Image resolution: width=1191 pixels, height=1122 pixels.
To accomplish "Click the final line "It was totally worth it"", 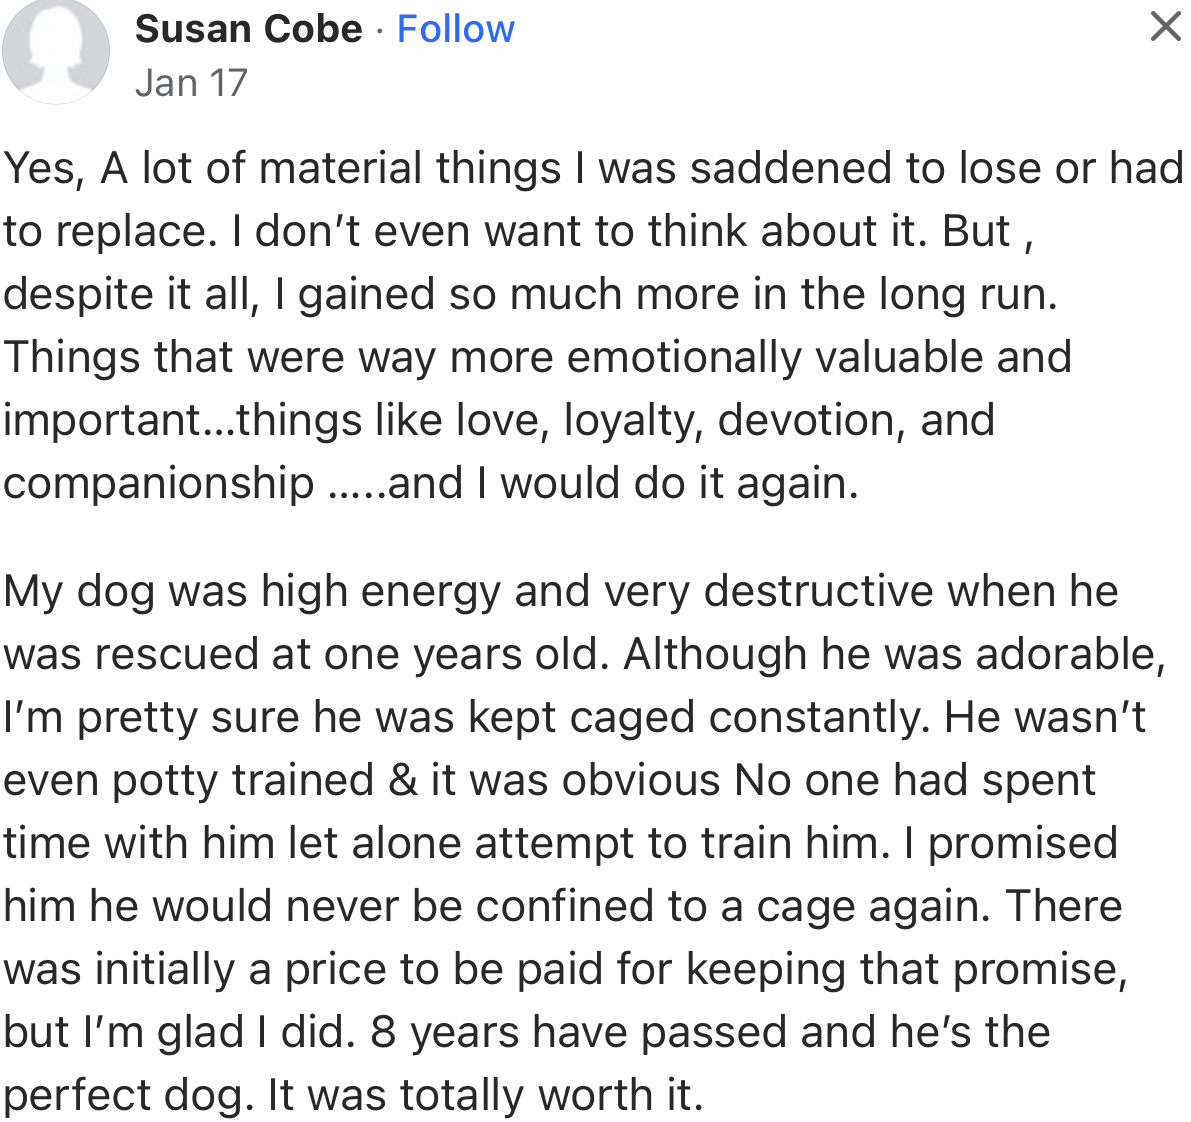I will (x=485, y=1095).
